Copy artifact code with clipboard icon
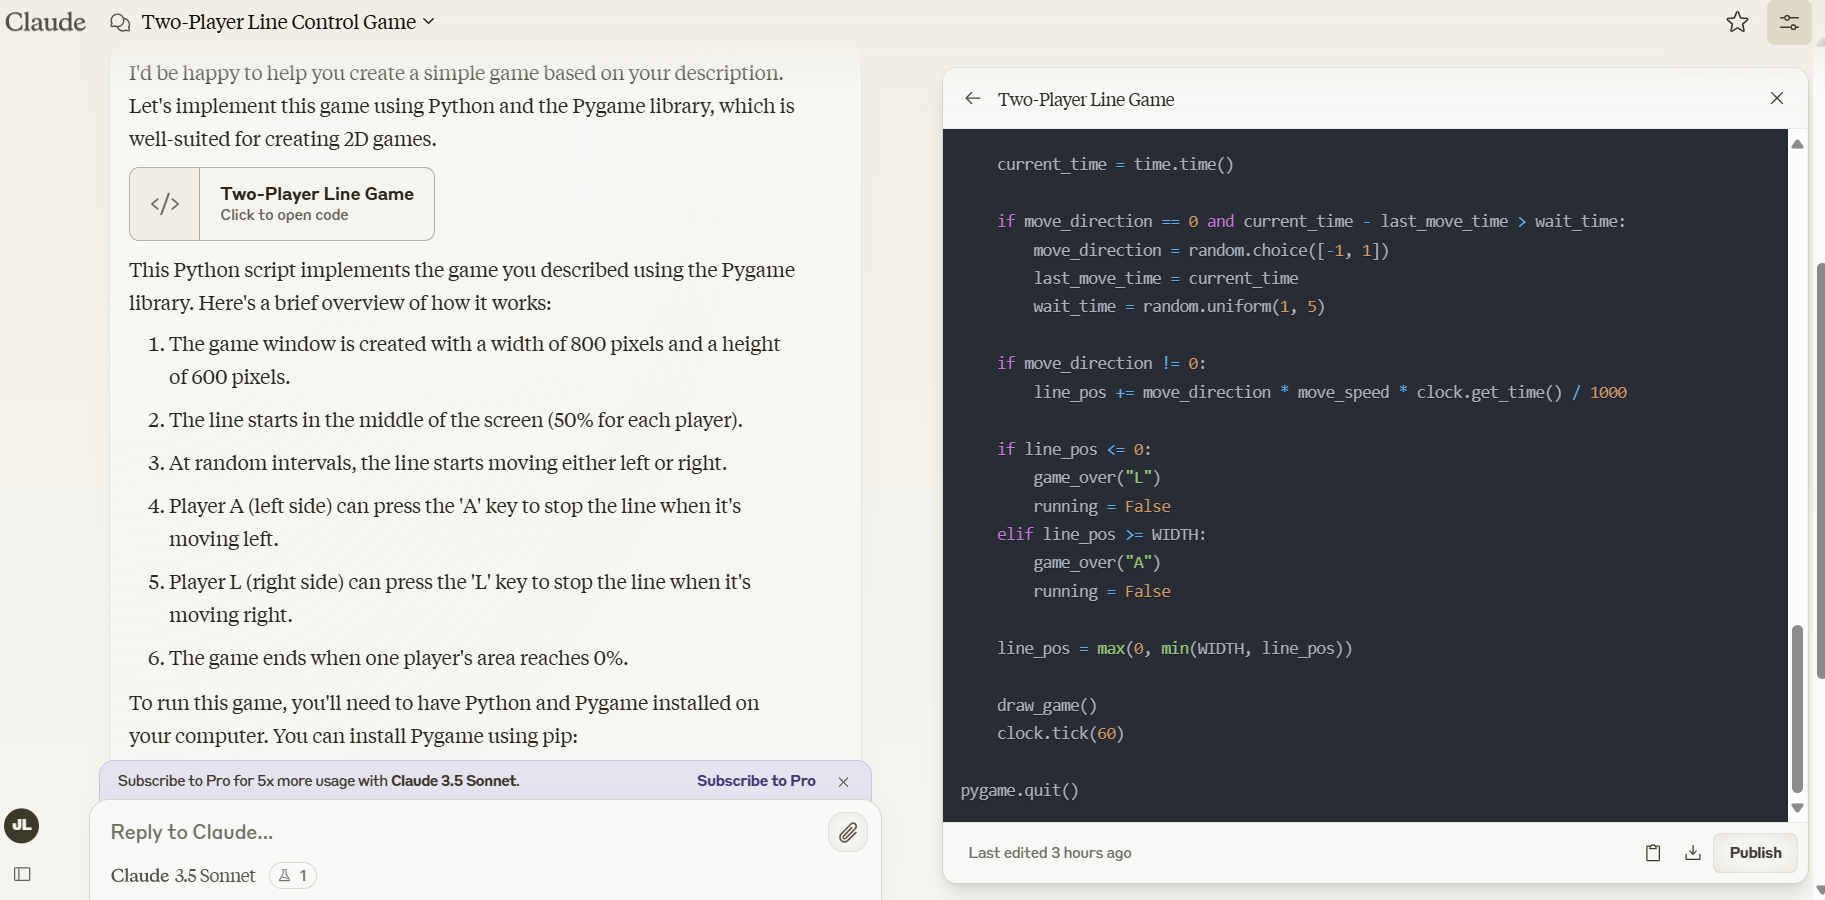Viewport: 1825px width, 900px height. click(1653, 853)
